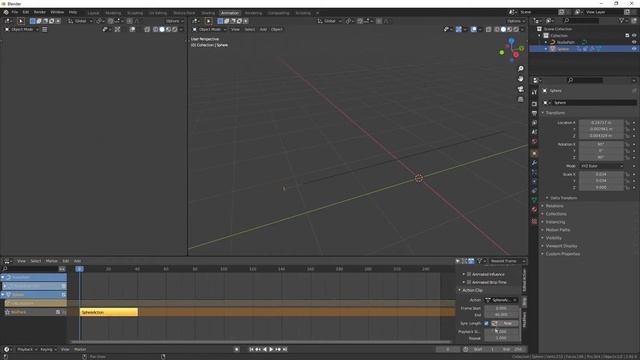The height and width of the screenshot is (360, 640).
Task: Click the pan hand icon in viewport
Action: [x=520, y=79]
